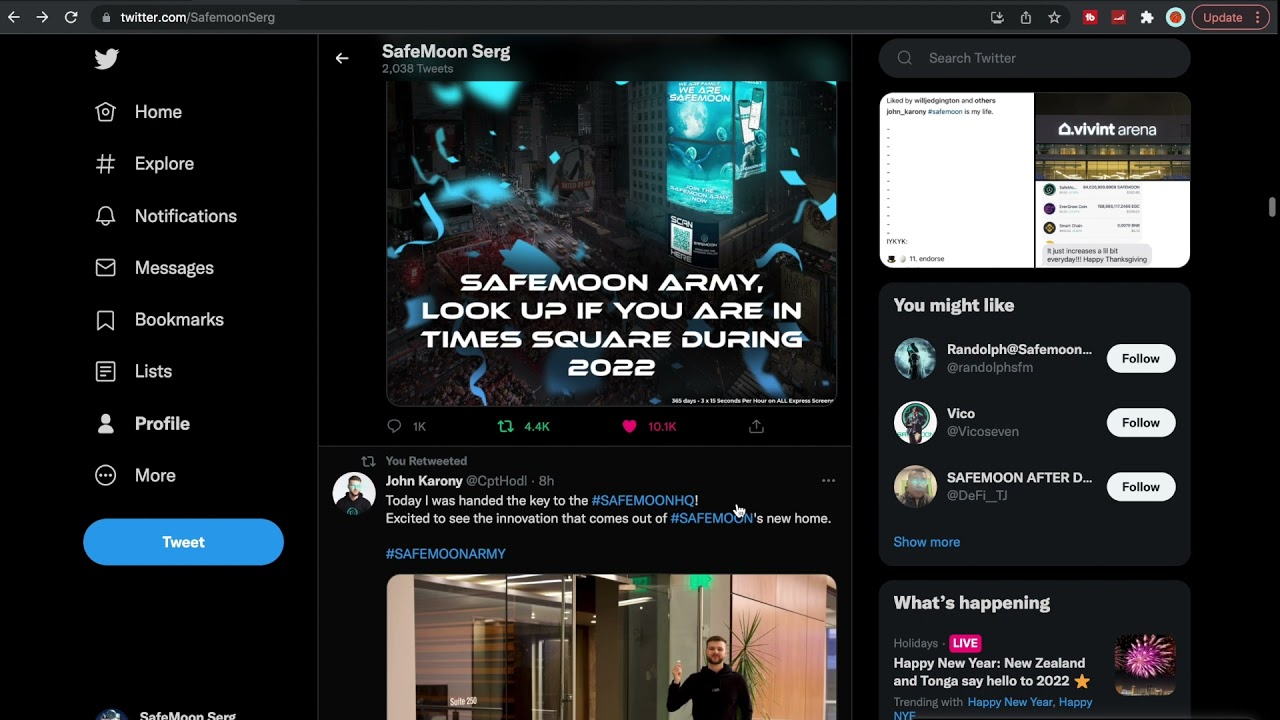The image size is (1280, 720).
Task: Open #SAFEMOON hashtag in John's tweet
Action: point(711,518)
